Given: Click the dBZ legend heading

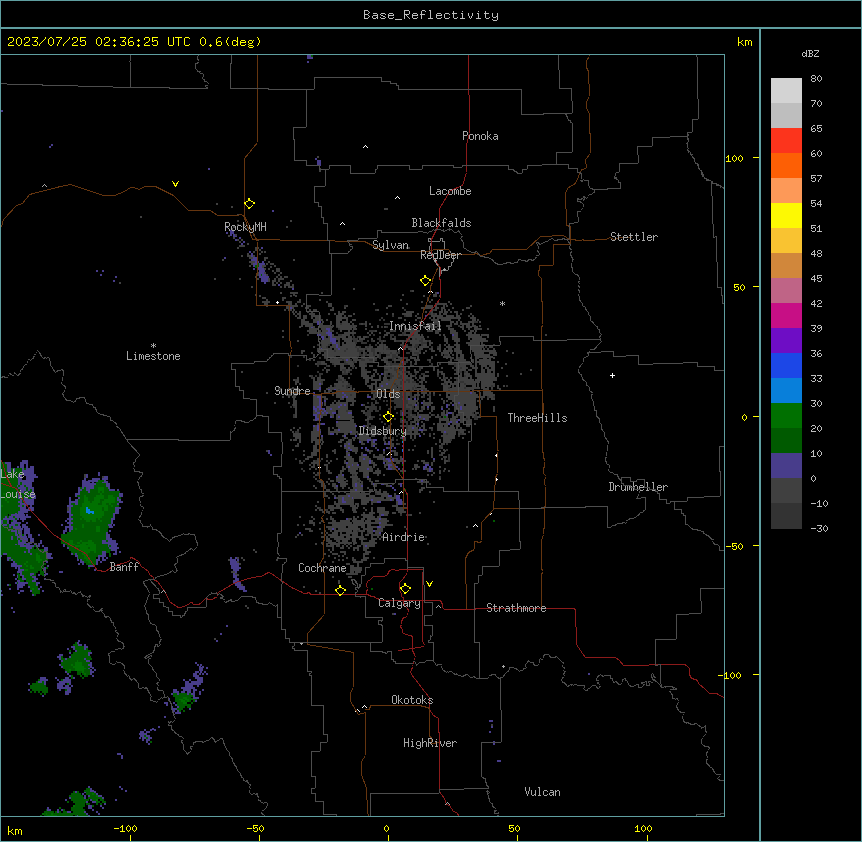Looking at the screenshot, I should (x=810, y=54).
